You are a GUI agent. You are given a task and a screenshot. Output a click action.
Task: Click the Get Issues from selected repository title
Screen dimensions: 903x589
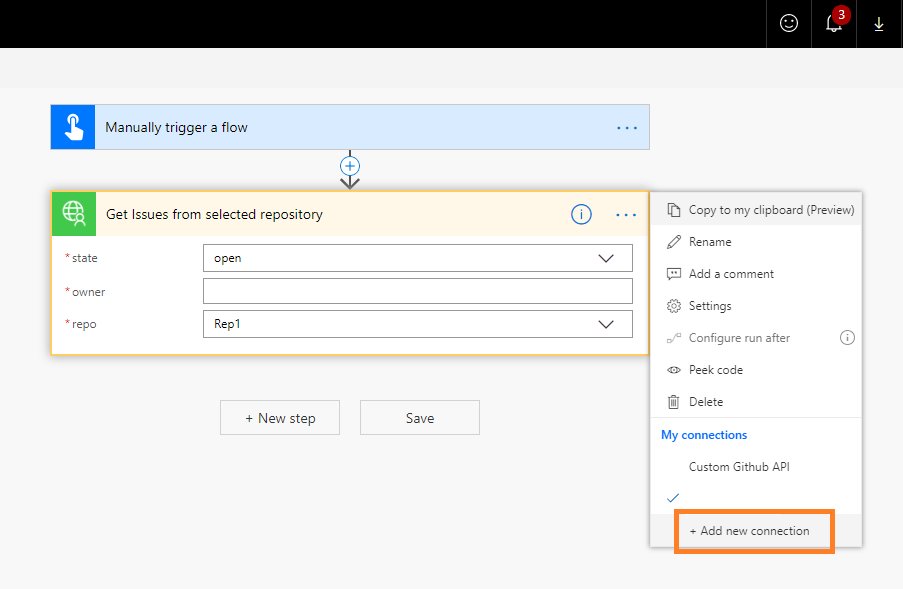point(214,214)
